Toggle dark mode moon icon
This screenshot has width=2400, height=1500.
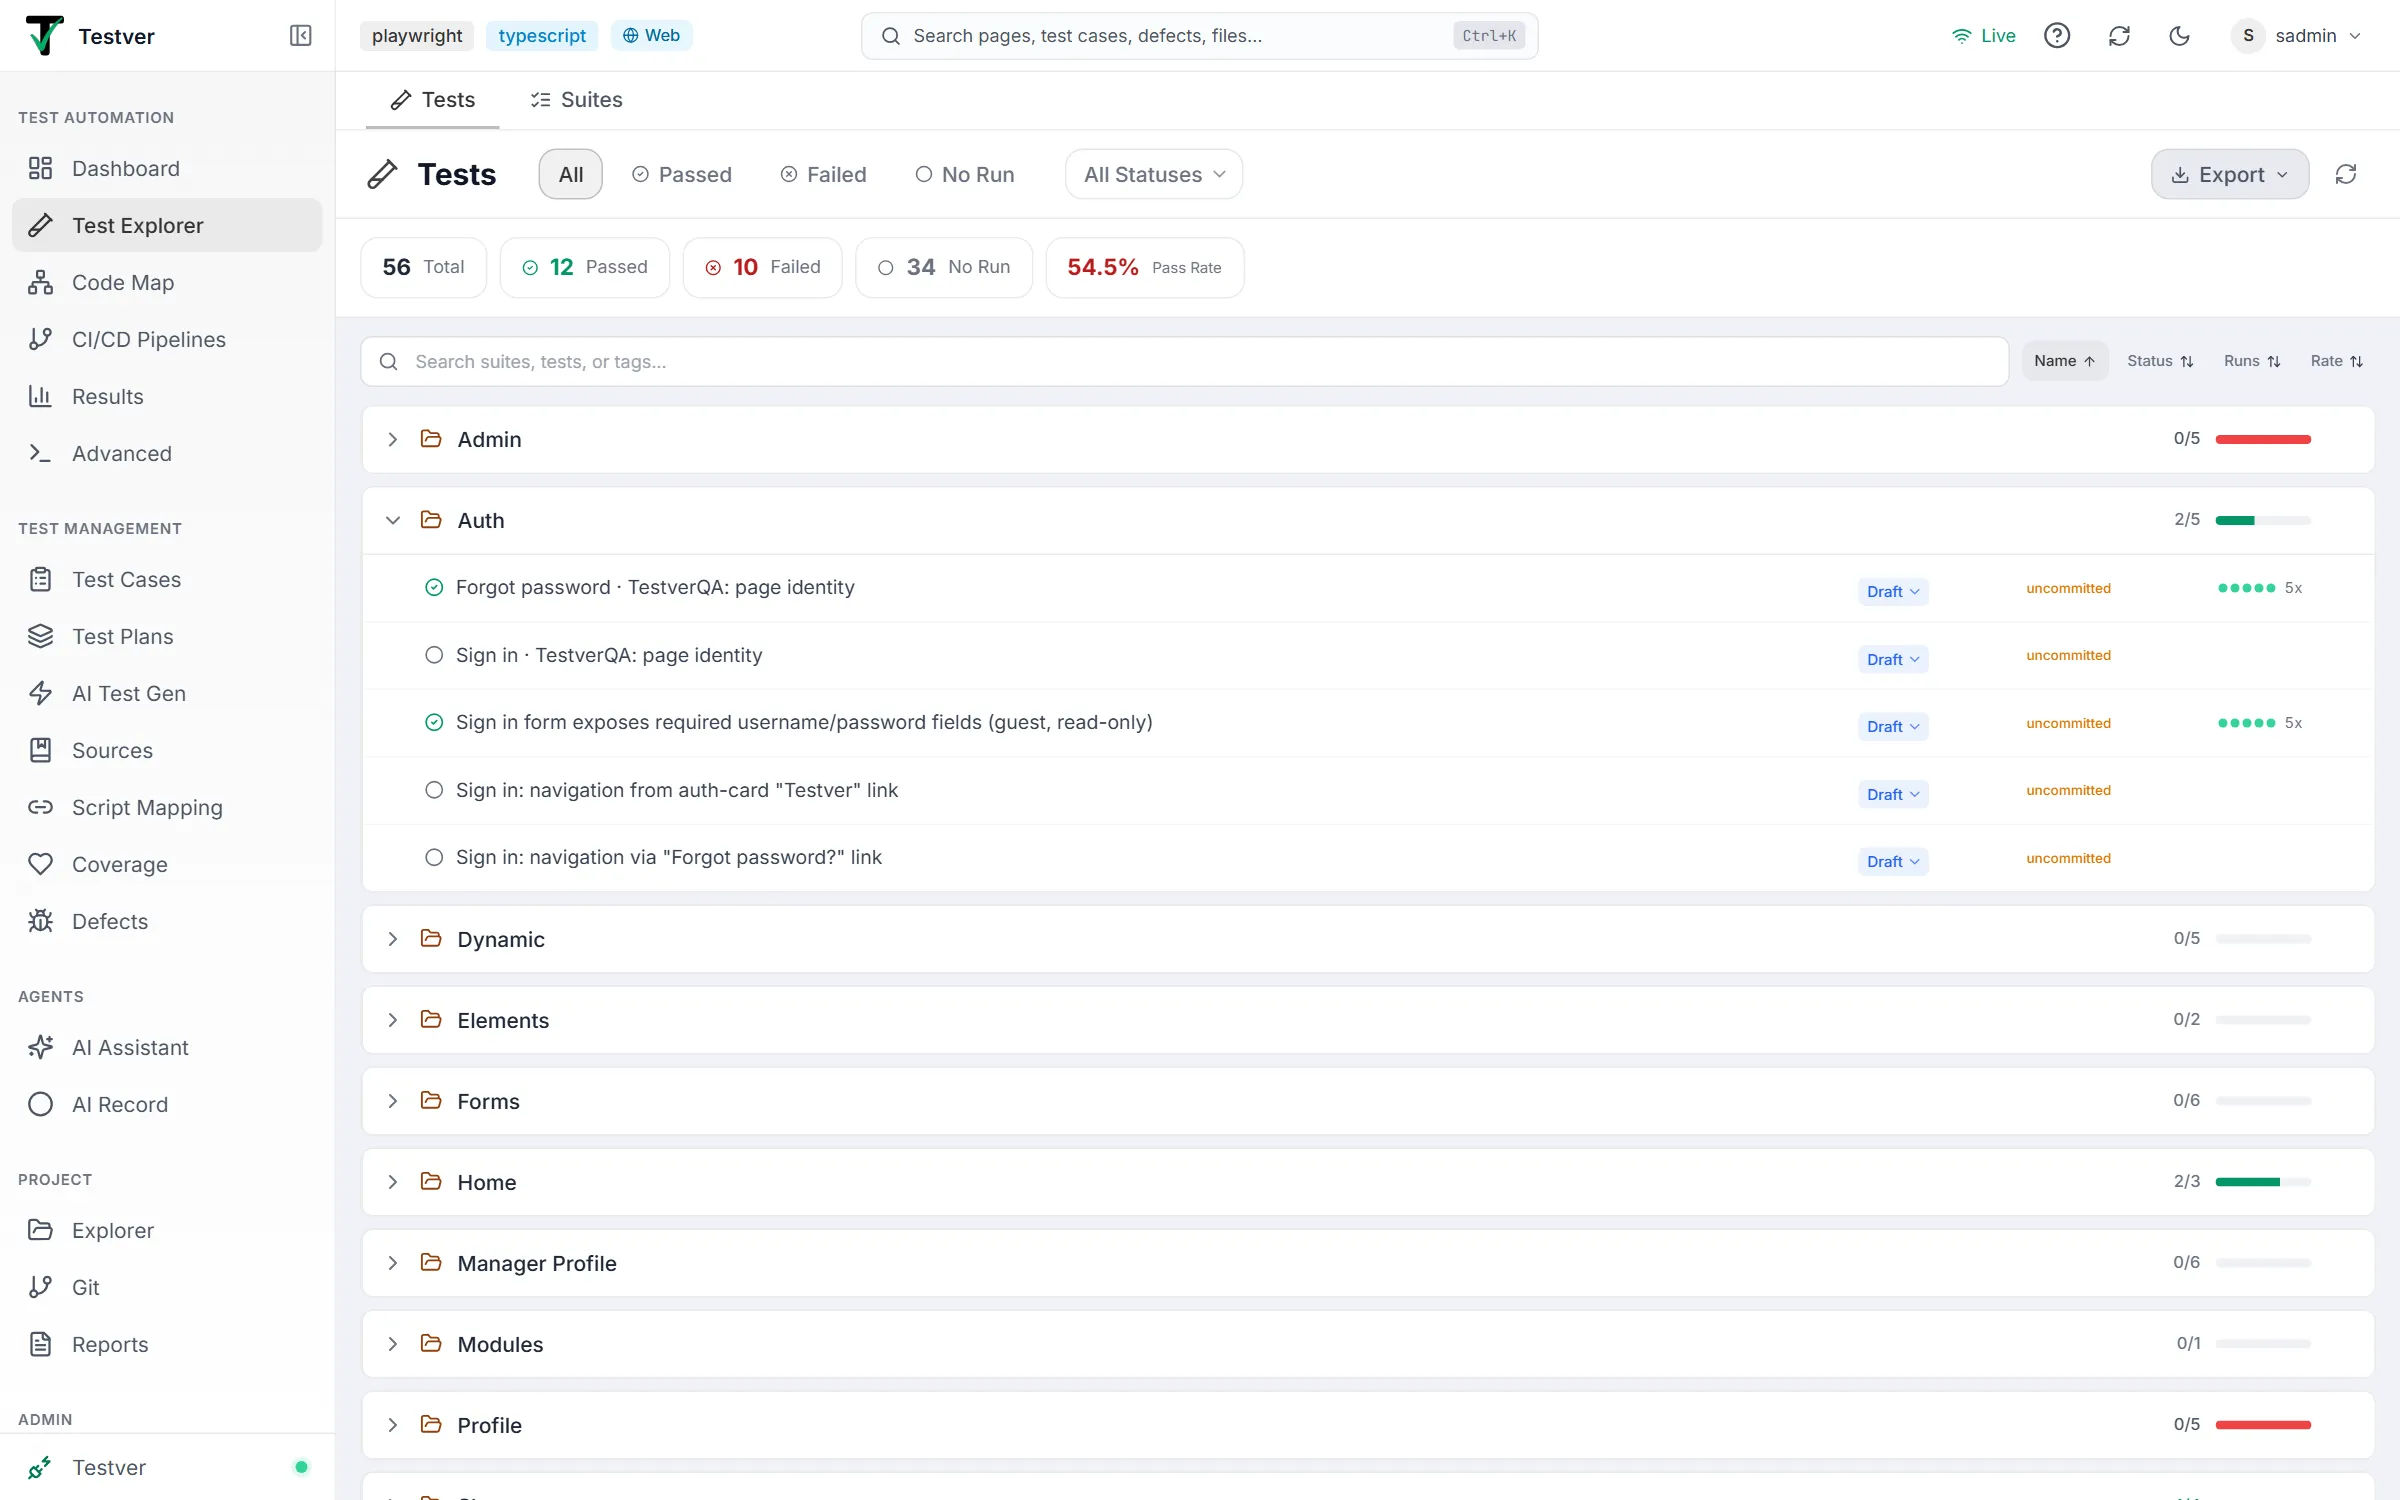(2180, 36)
